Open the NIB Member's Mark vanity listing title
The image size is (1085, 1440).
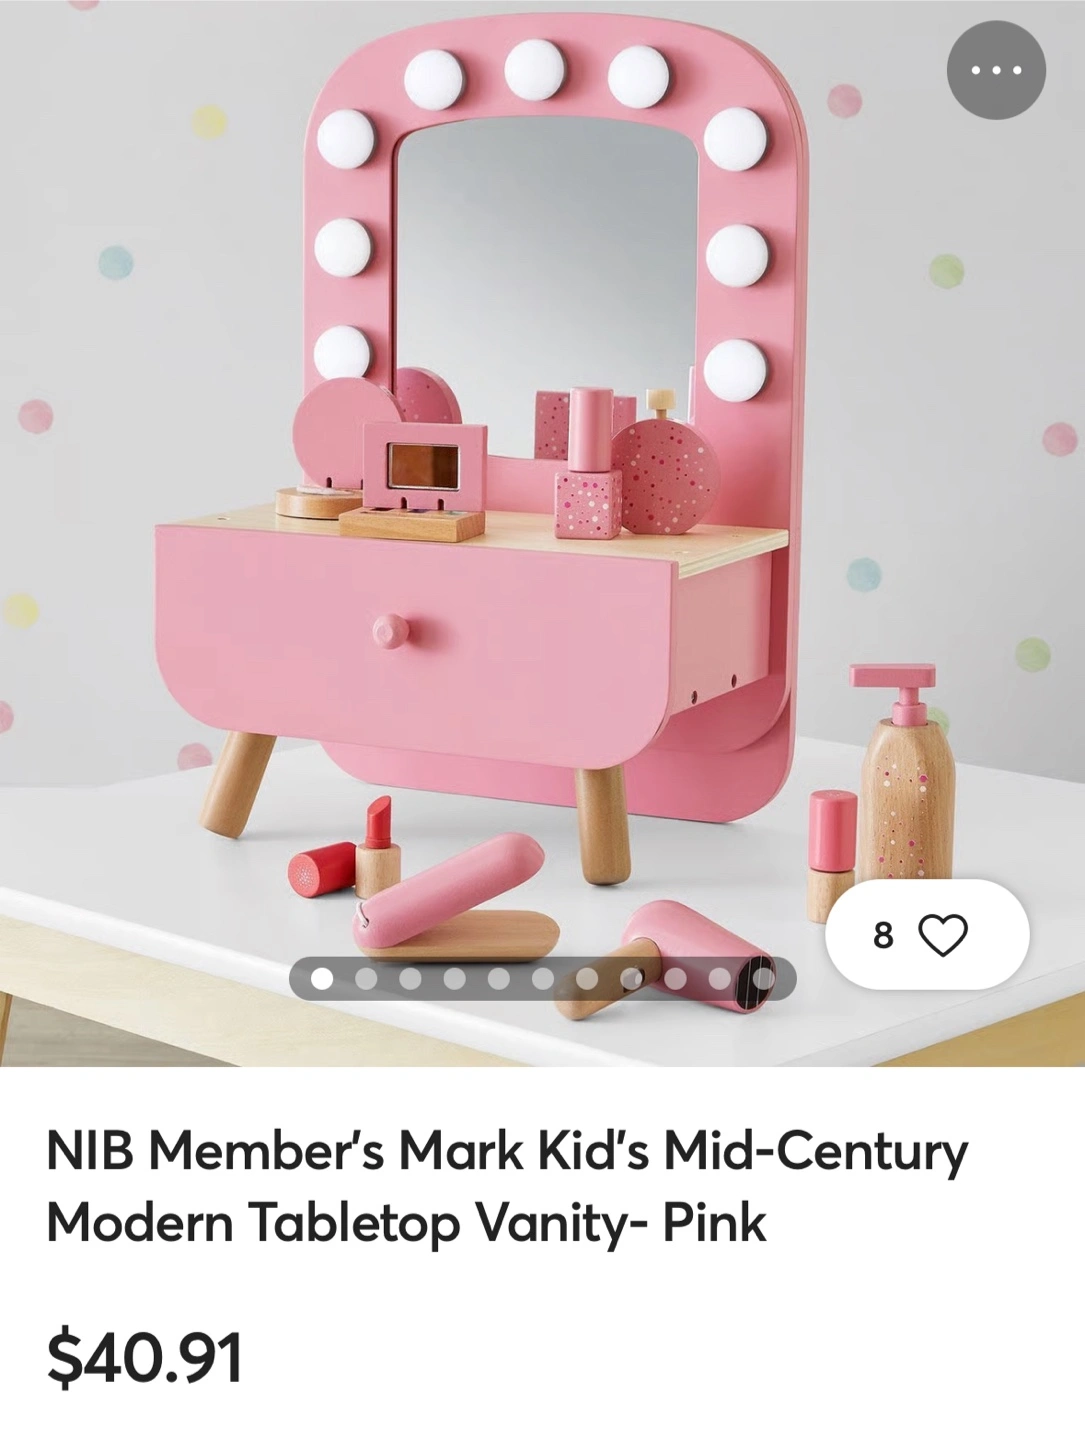[507, 1186]
